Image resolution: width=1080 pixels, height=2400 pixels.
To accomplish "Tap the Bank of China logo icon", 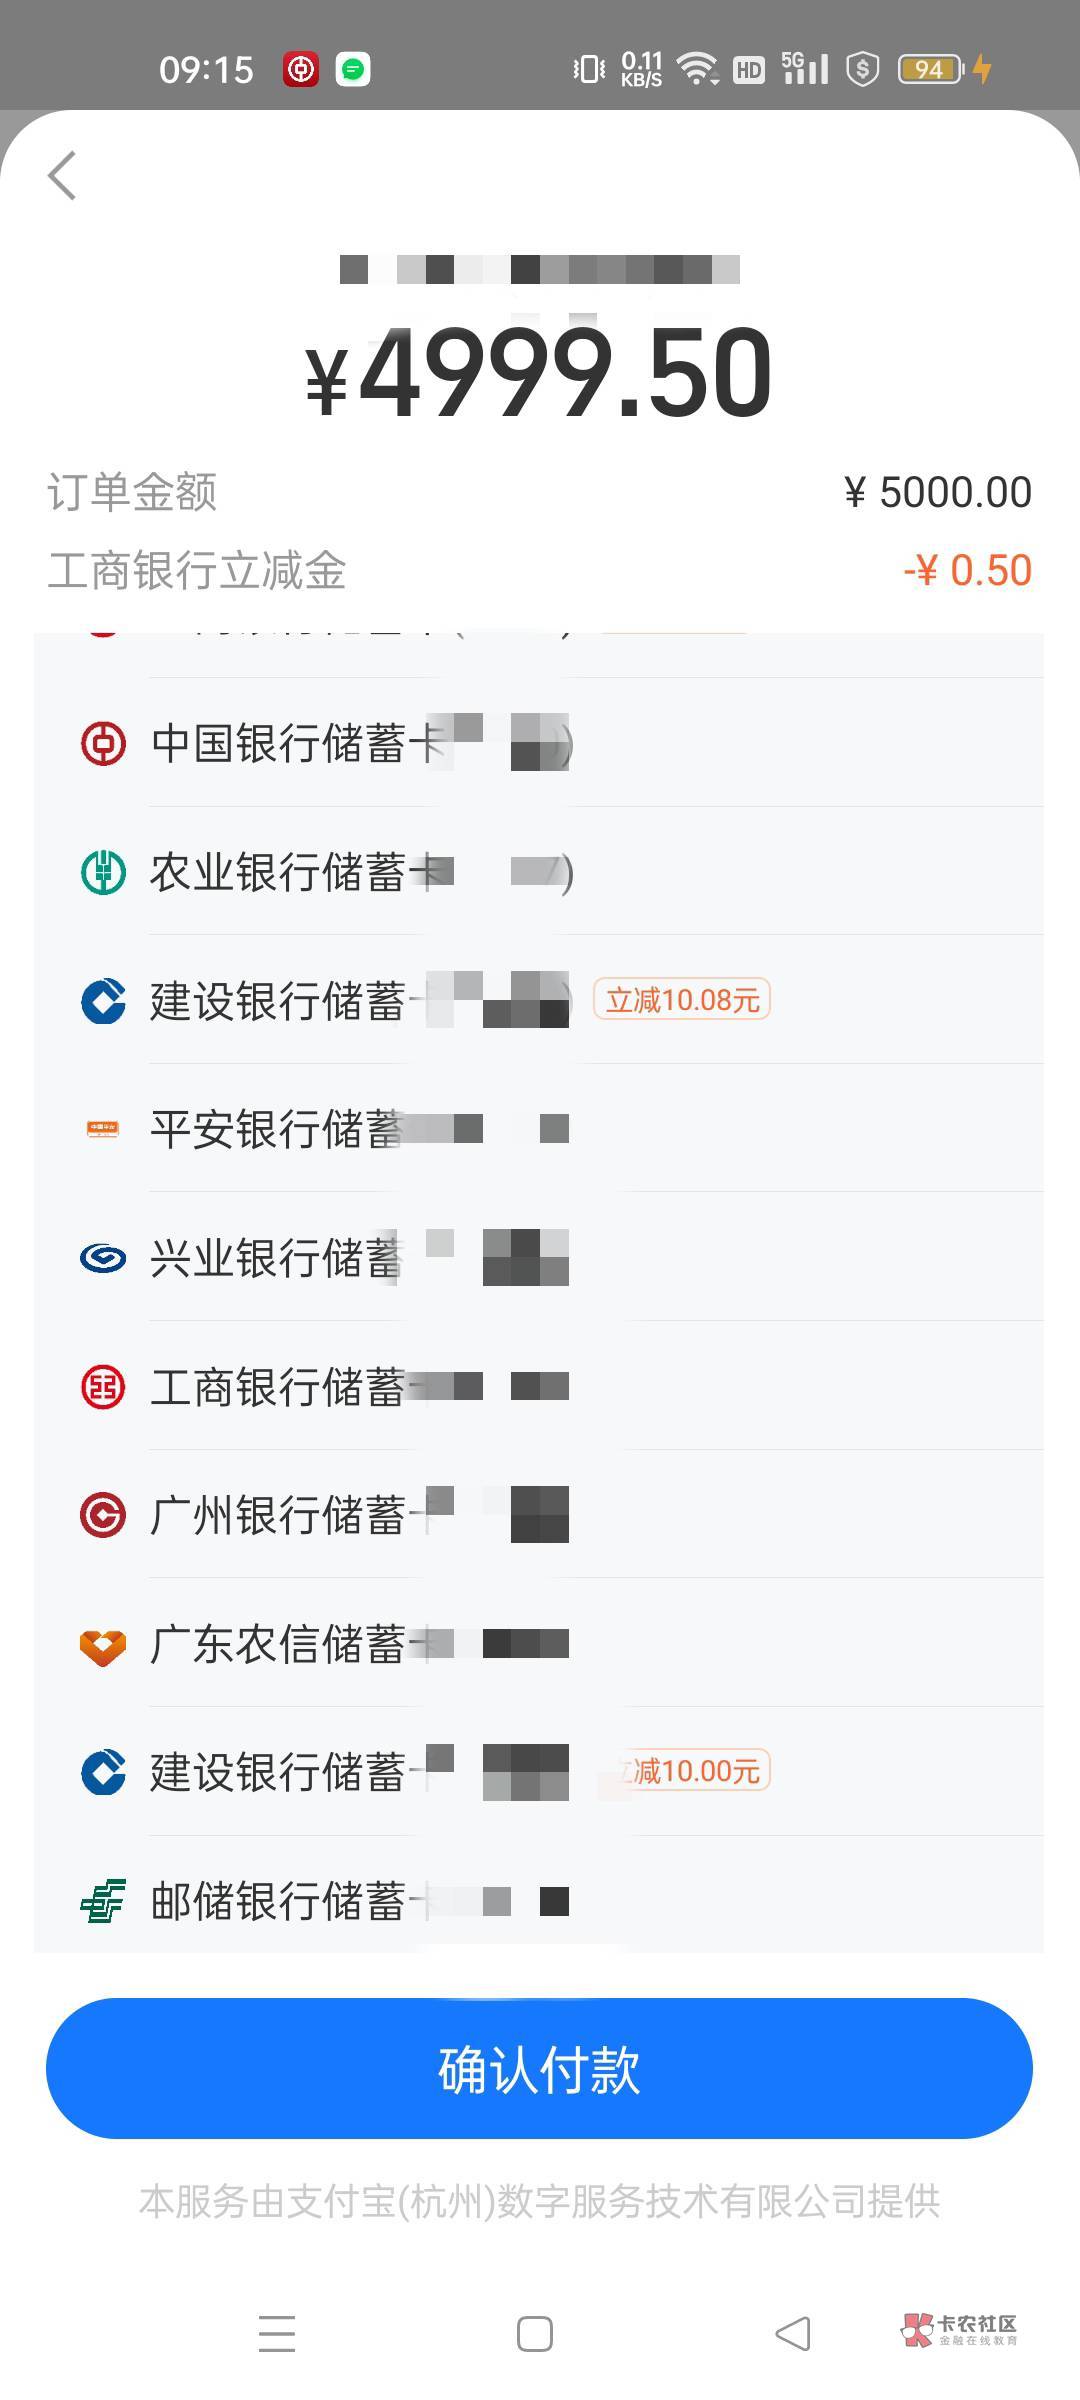I will pos(103,744).
